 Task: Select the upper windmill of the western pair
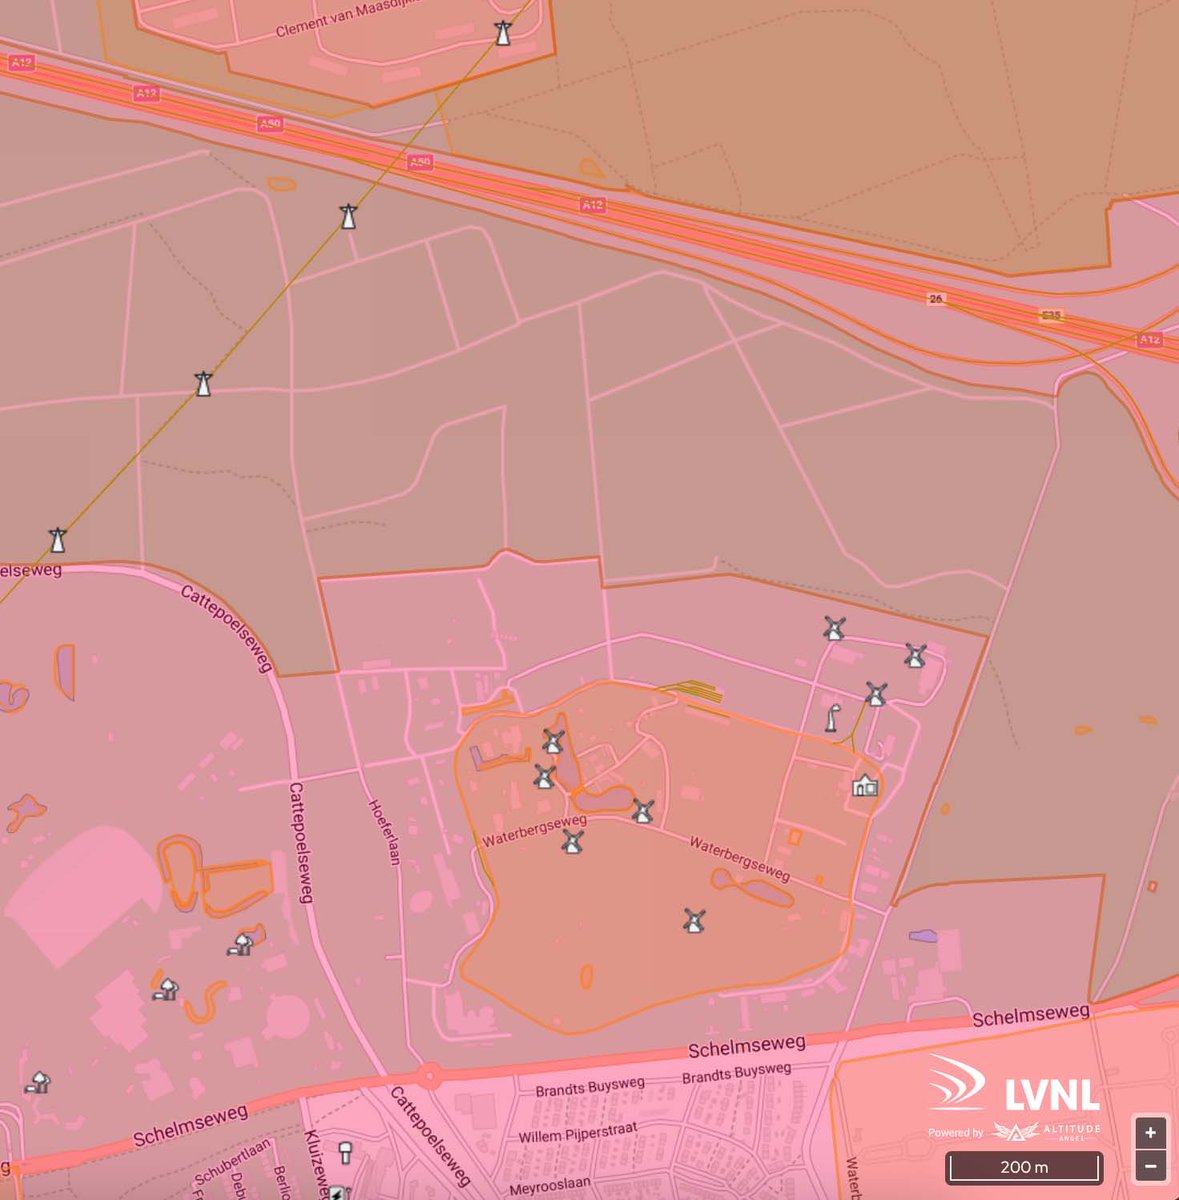(553, 742)
